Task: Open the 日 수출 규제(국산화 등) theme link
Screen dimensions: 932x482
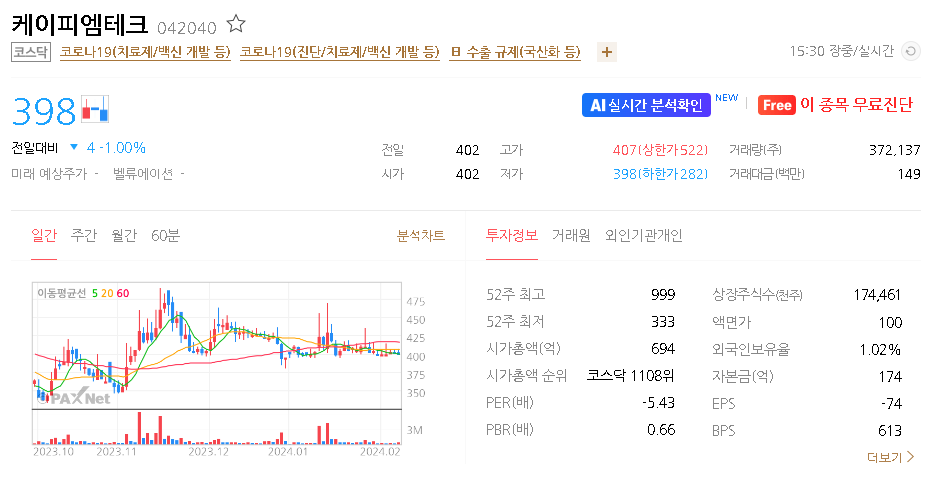Action: tap(515, 52)
